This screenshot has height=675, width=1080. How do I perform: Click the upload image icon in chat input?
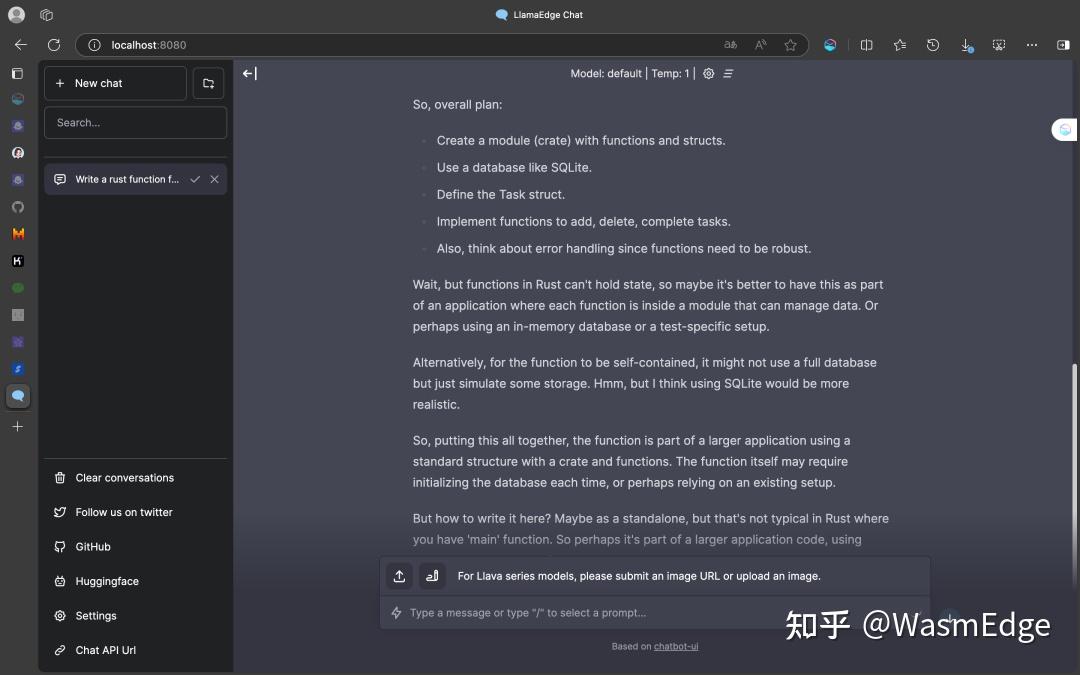pyautogui.click(x=399, y=576)
